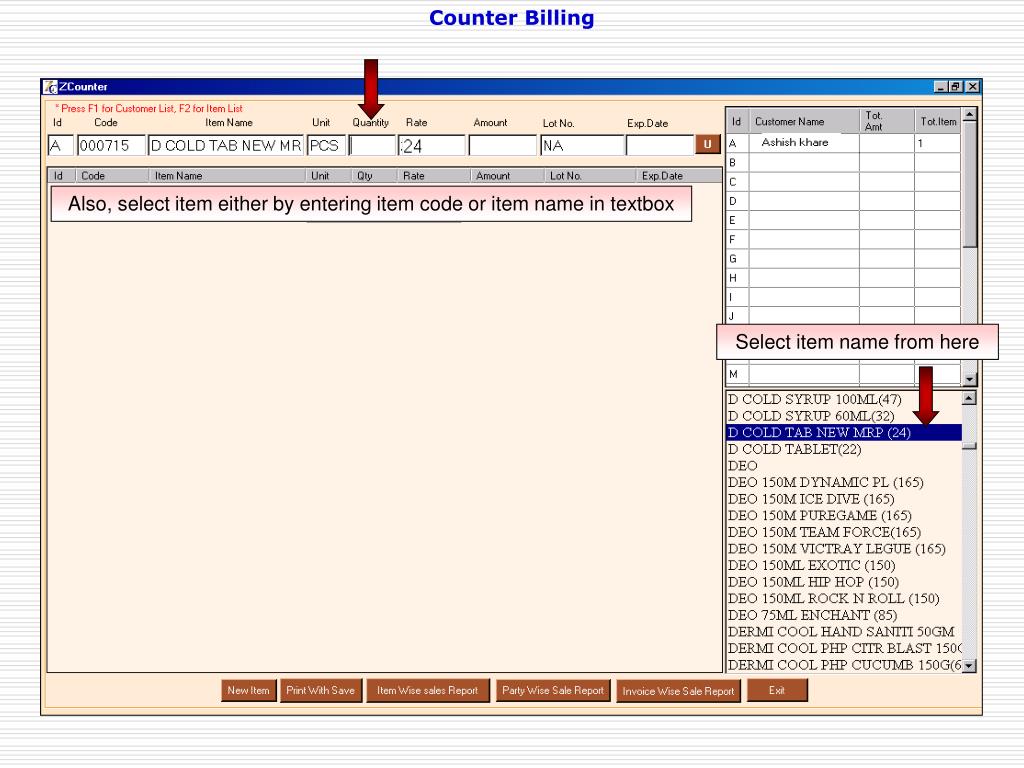
Task: Select highlighted item D COLD TAB NEW MRP (24)
Action: tap(844, 432)
